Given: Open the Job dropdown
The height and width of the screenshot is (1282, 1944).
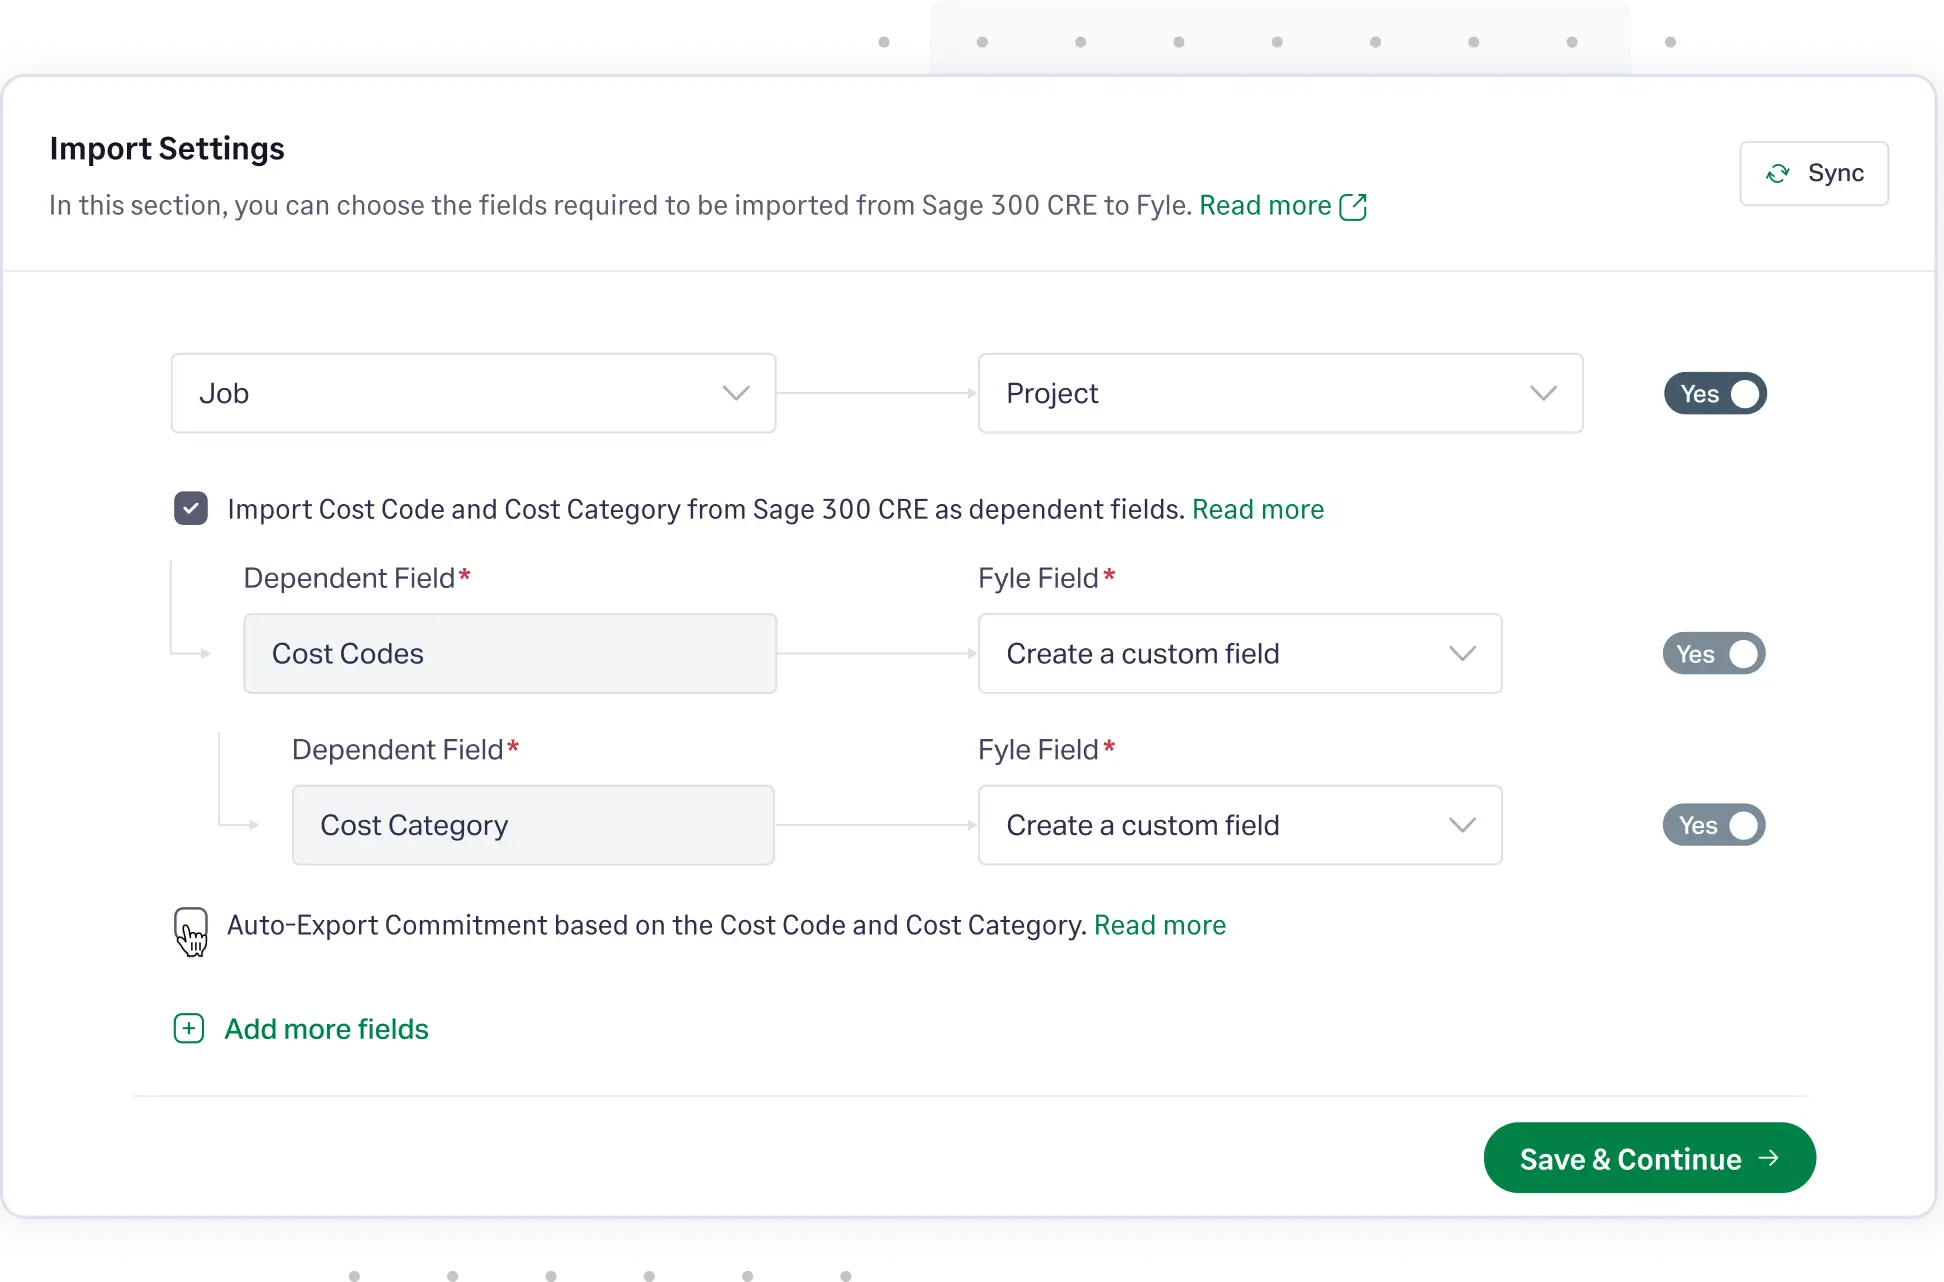Looking at the screenshot, I should point(473,393).
